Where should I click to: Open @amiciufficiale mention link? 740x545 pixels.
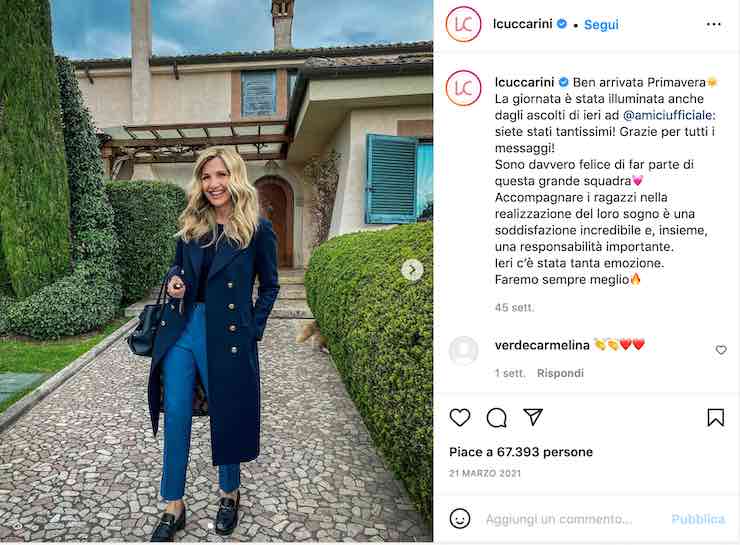pos(669,115)
